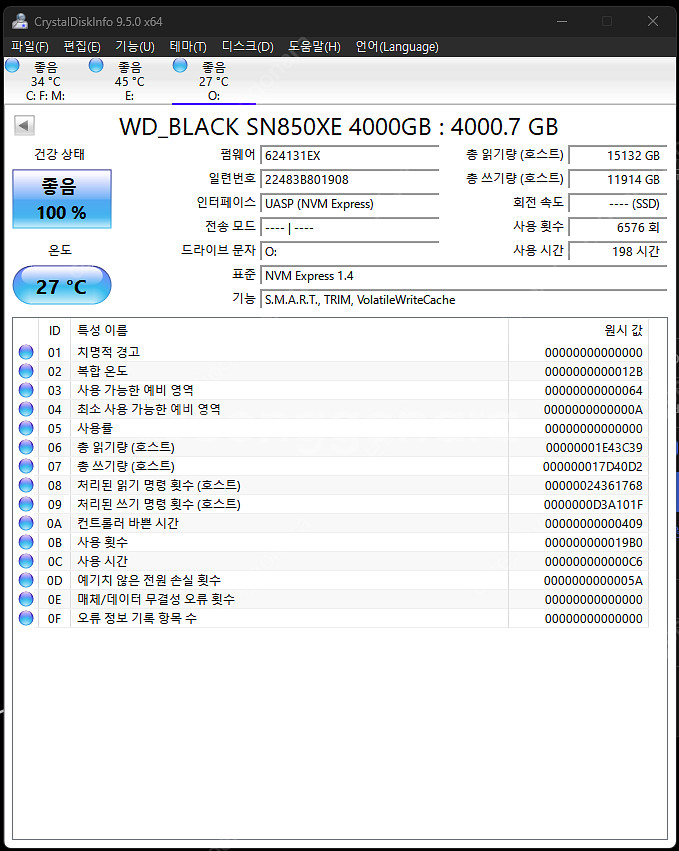Click the standard field NVM Express 1.4
679x851 pixels.
pos(464,276)
